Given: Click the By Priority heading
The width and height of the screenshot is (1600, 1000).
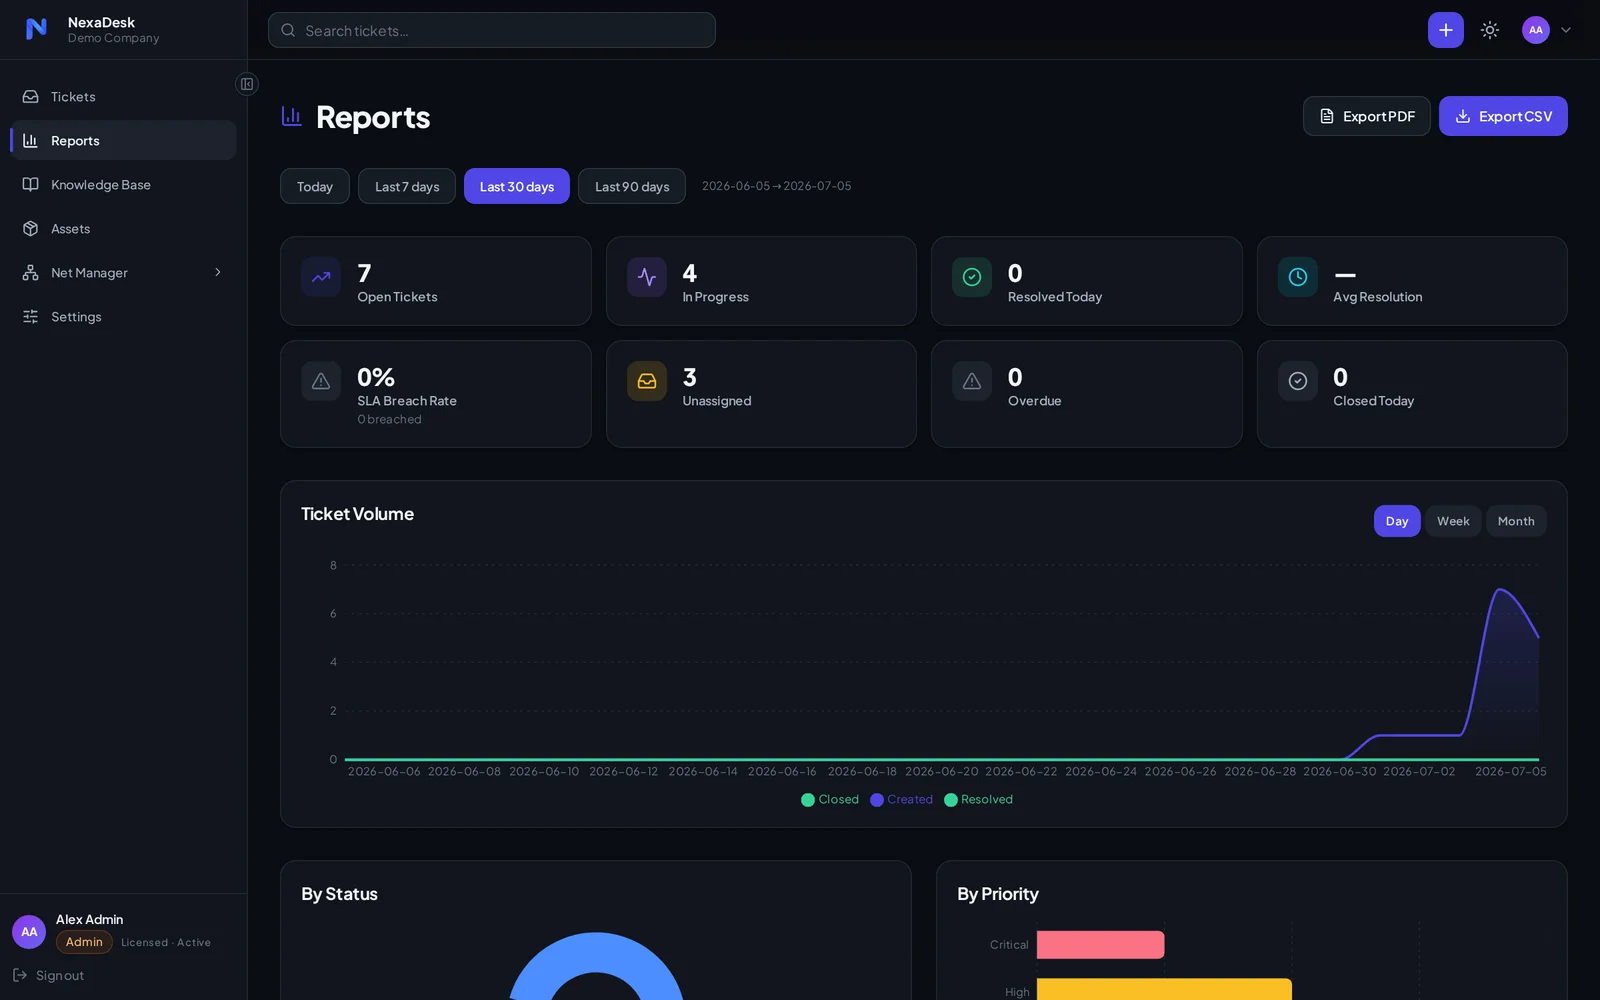Looking at the screenshot, I should (997, 894).
